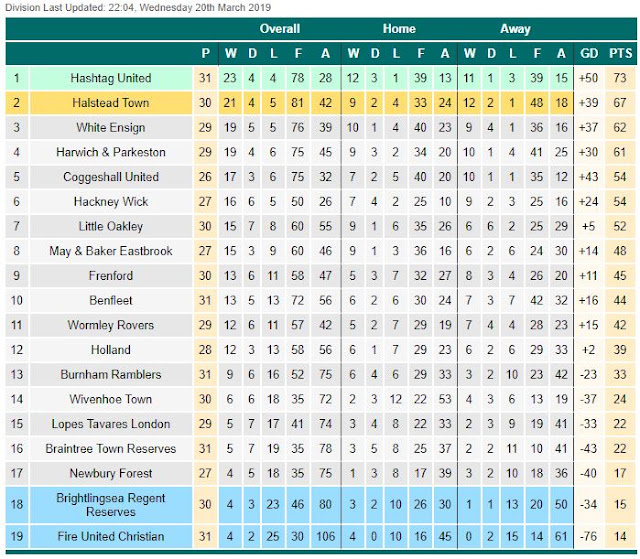This screenshot has width=640, height=559.
Task: Select Wivenhoe Town team name
Action: click(x=111, y=399)
